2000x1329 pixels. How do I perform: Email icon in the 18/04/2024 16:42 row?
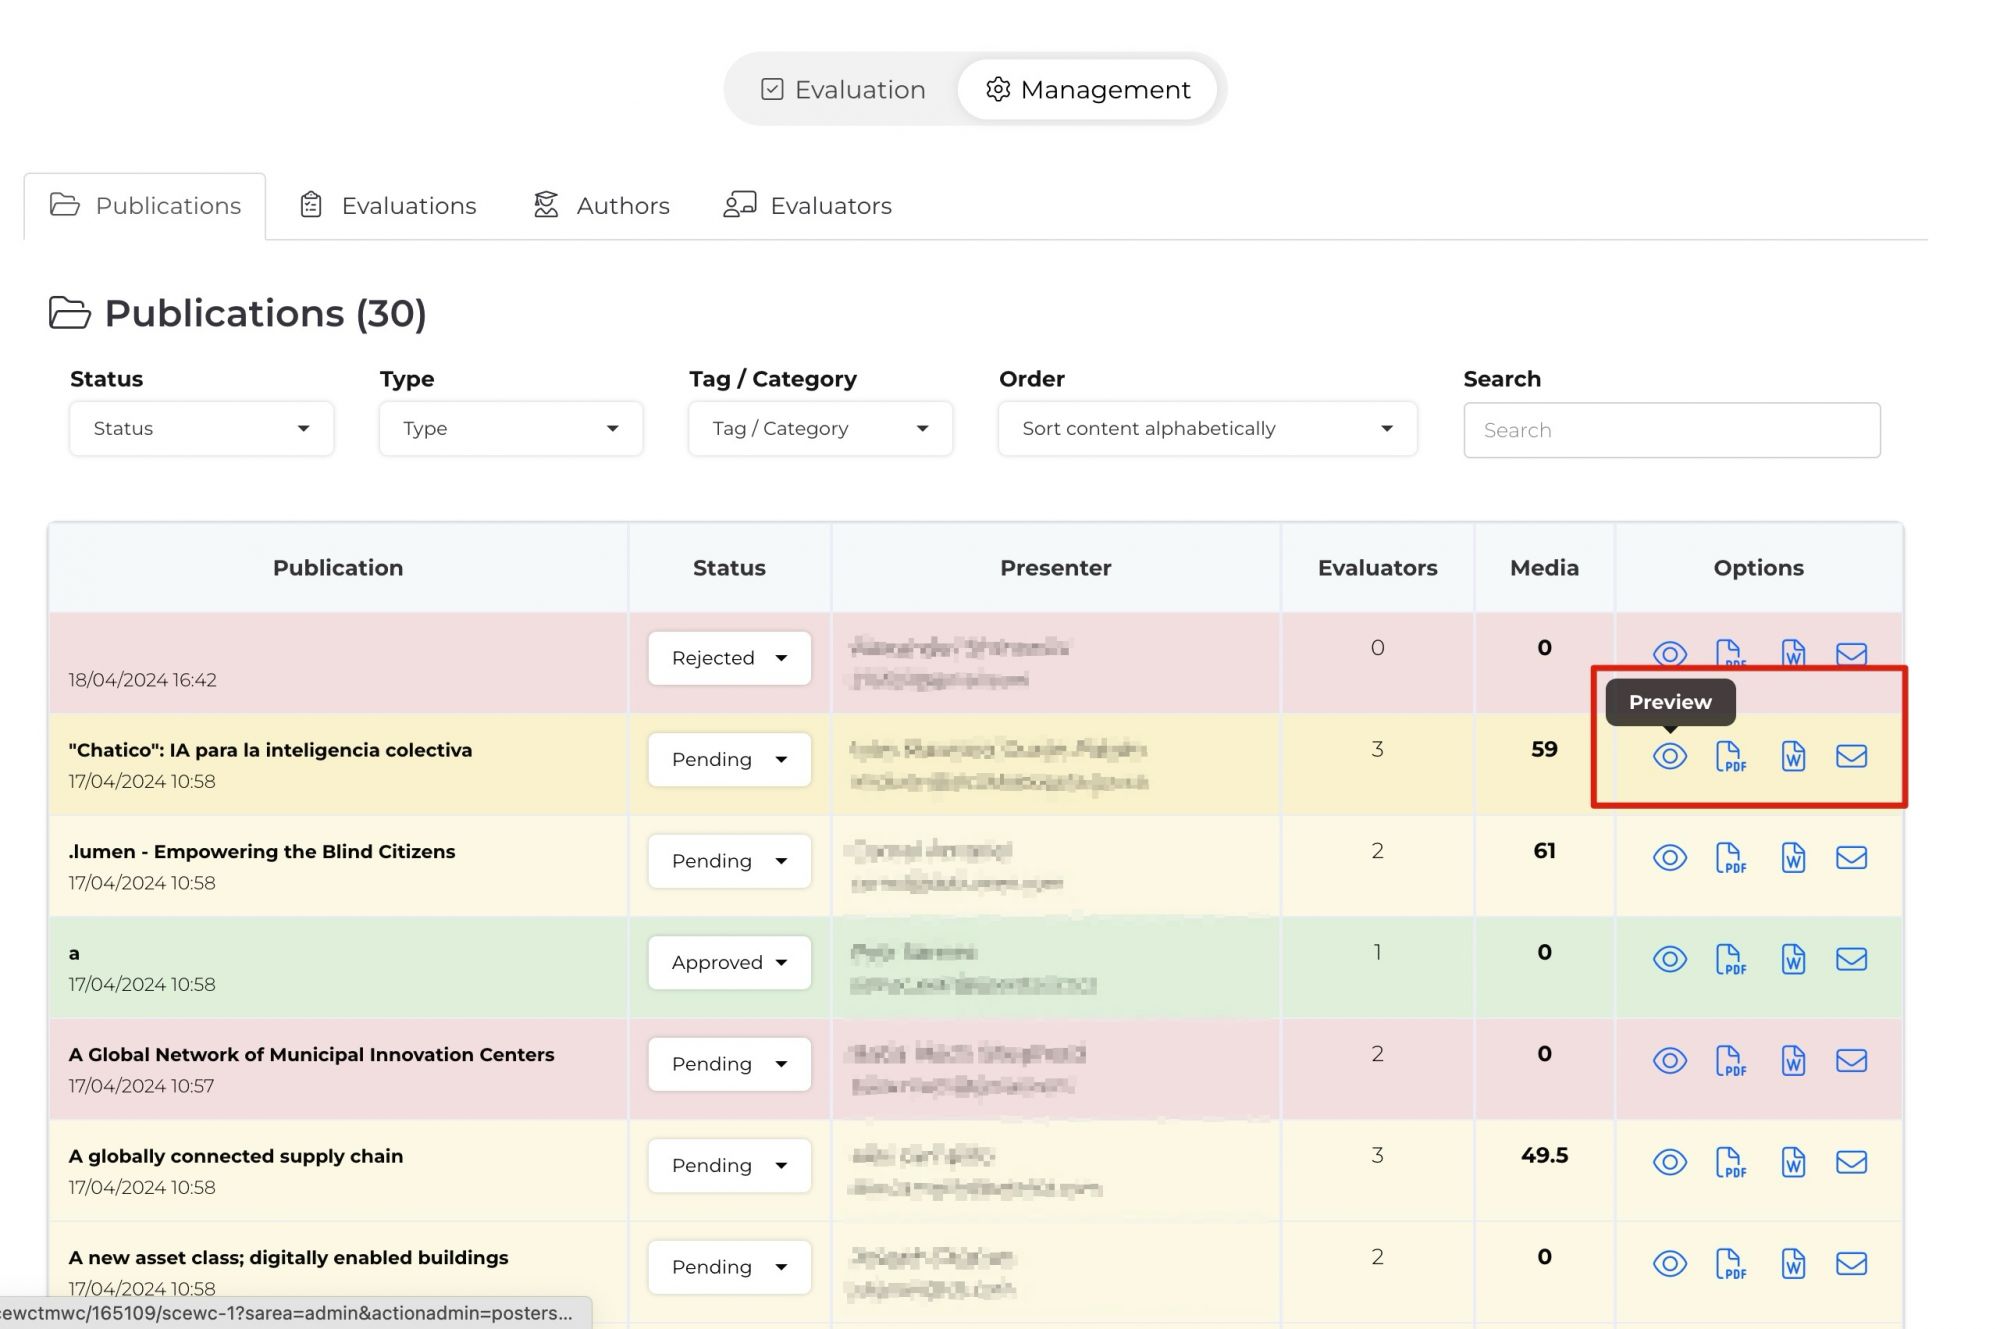pos(1851,654)
